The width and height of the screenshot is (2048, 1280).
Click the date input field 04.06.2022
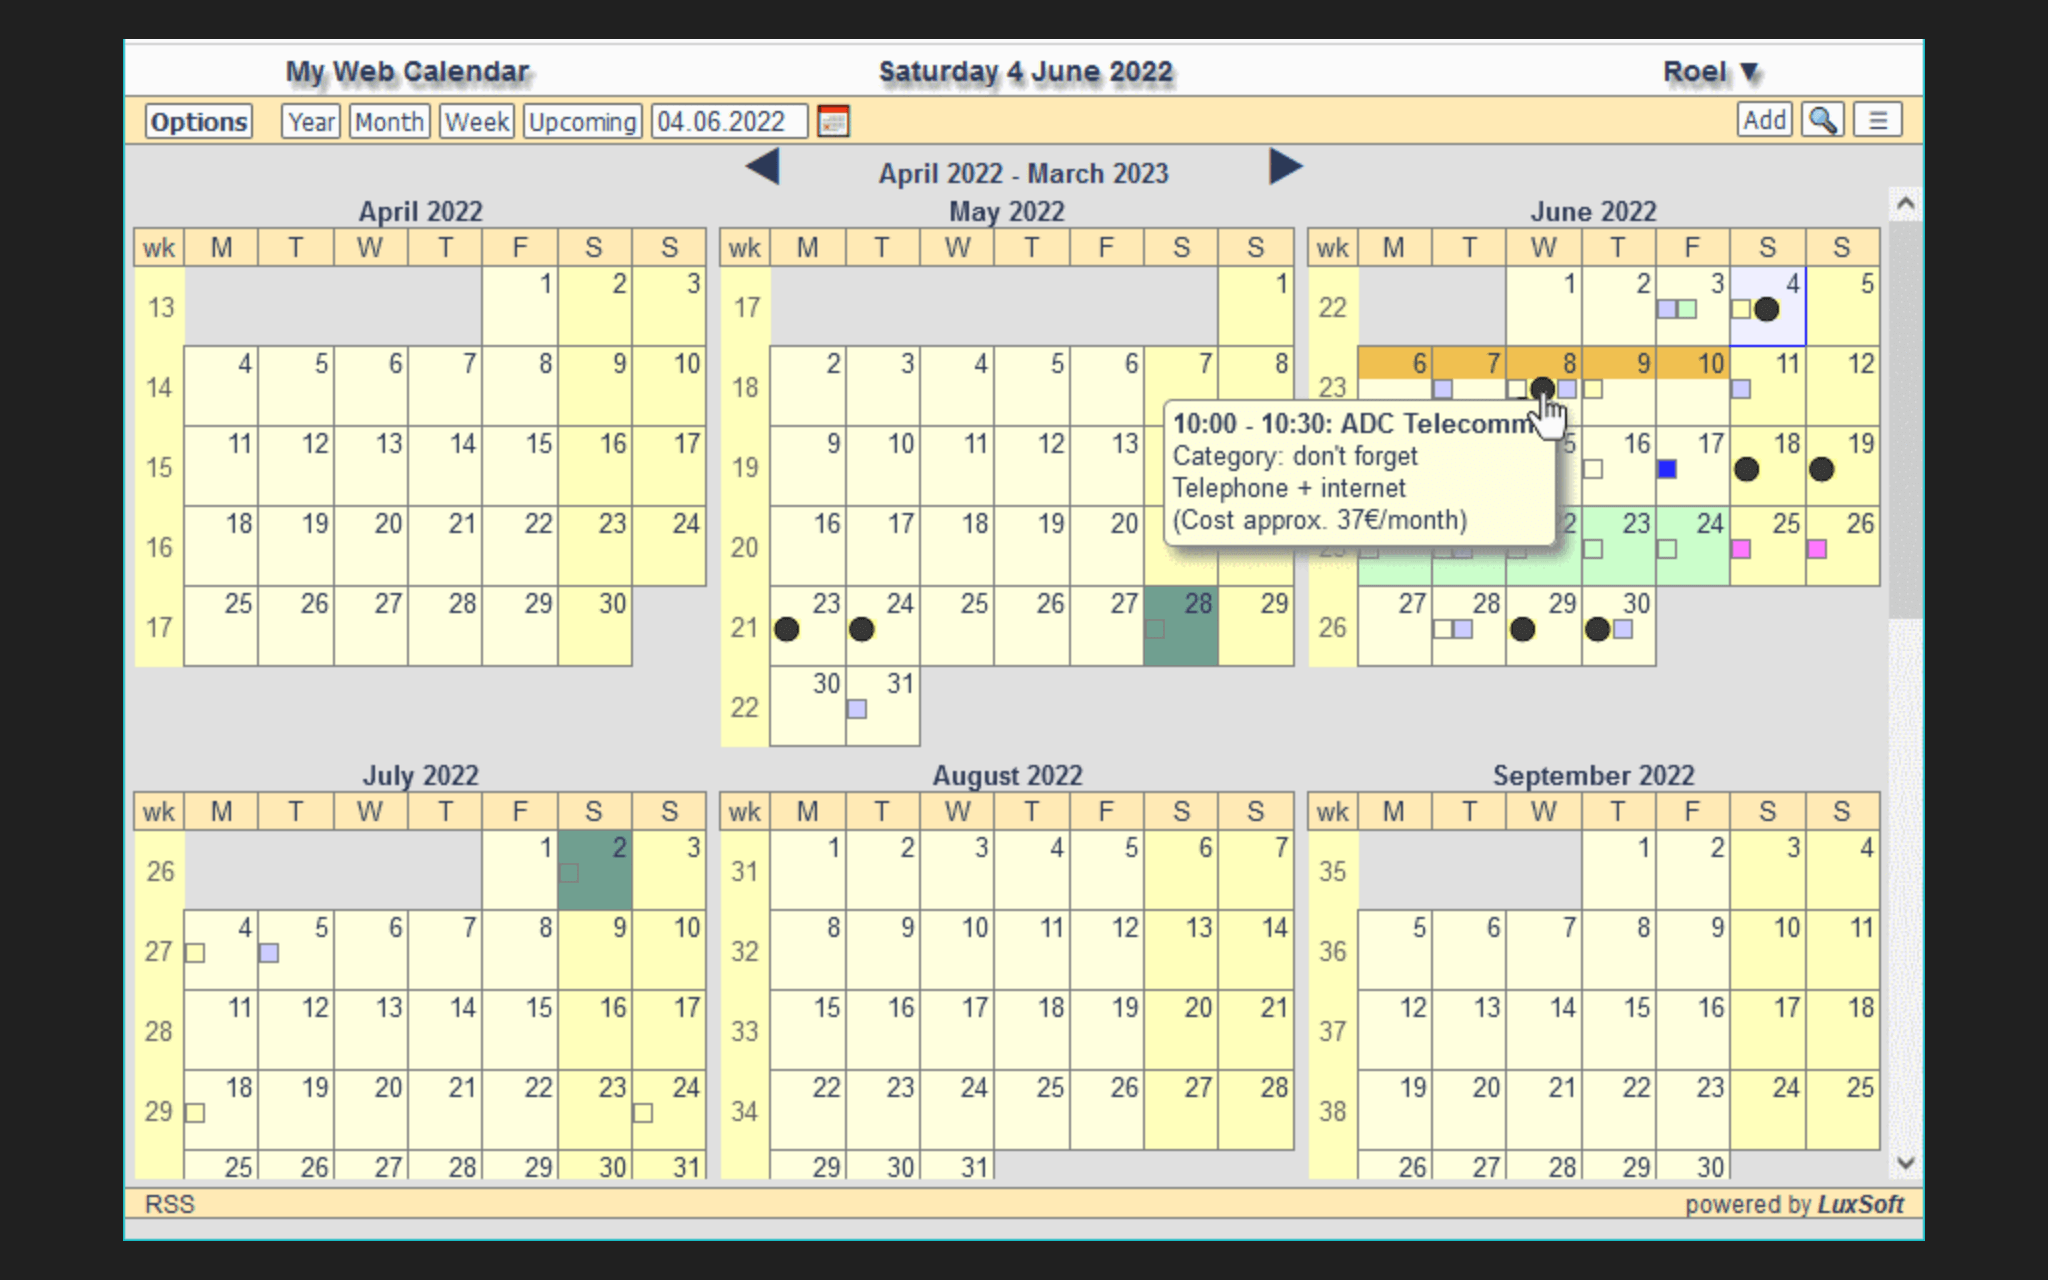(x=728, y=122)
